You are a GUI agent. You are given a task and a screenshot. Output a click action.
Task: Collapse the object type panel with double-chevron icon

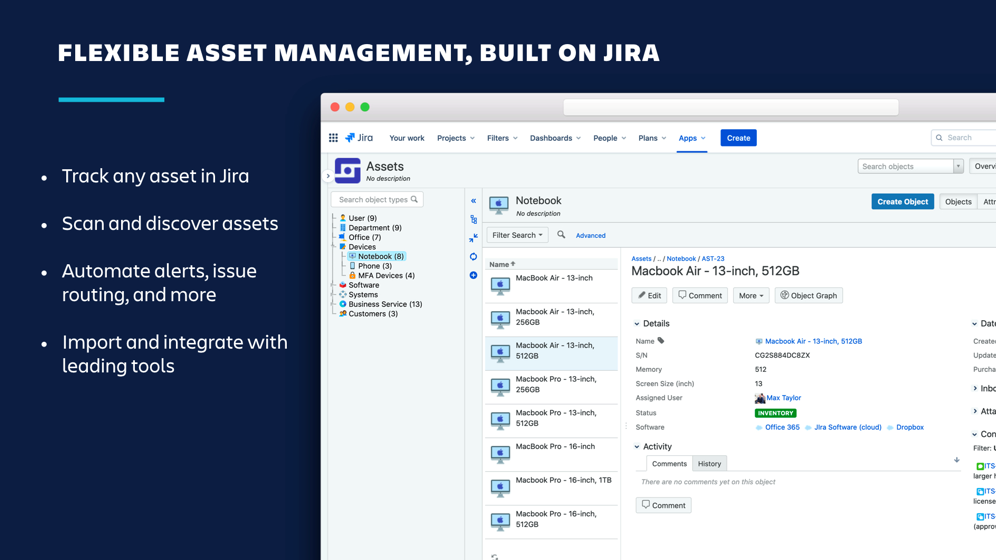tap(473, 201)
